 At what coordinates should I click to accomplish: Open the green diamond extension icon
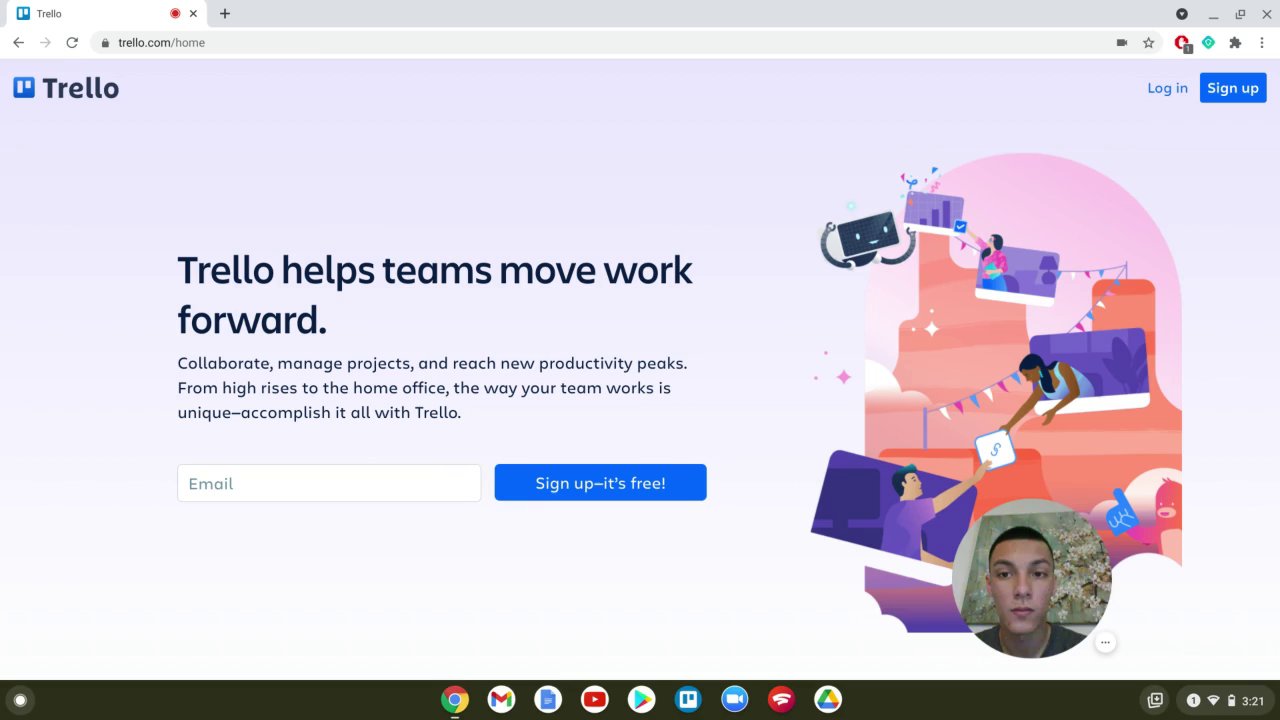click(x=1208, y=43)
